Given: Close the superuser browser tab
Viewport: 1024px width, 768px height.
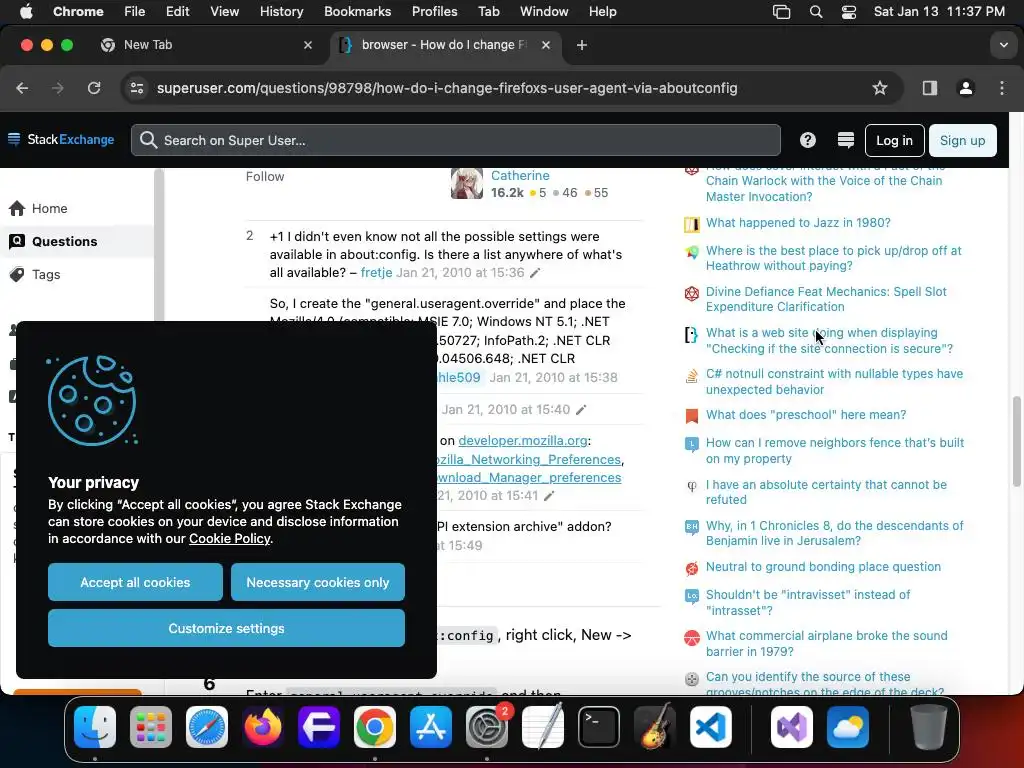Looking at the screenshot, I should (546, 45).
